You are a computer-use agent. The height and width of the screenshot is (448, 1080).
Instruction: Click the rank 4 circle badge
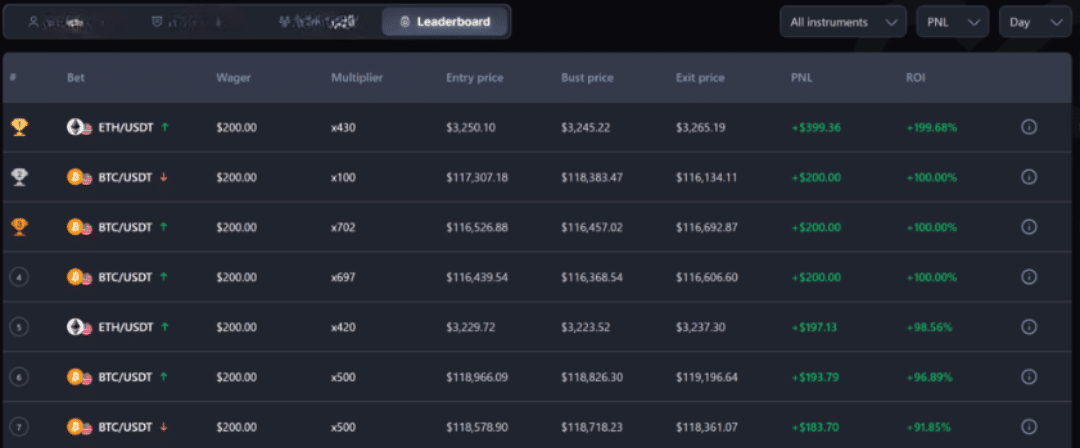19,278
